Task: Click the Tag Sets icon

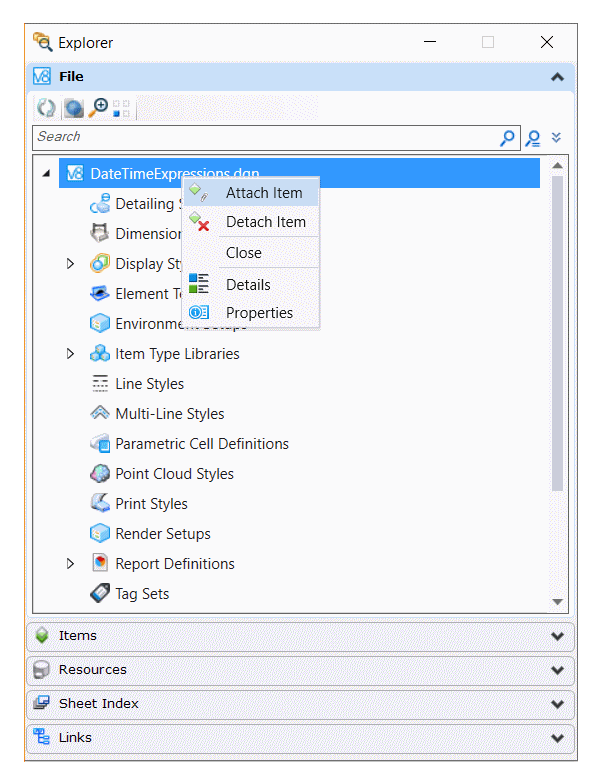Action: point(100,593)
